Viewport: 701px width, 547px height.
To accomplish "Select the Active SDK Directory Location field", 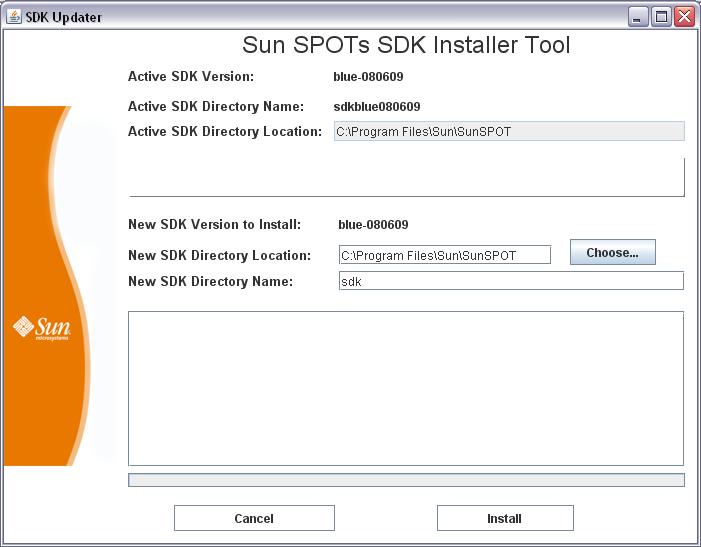I will pyautogui.click(x=508, y=131).
